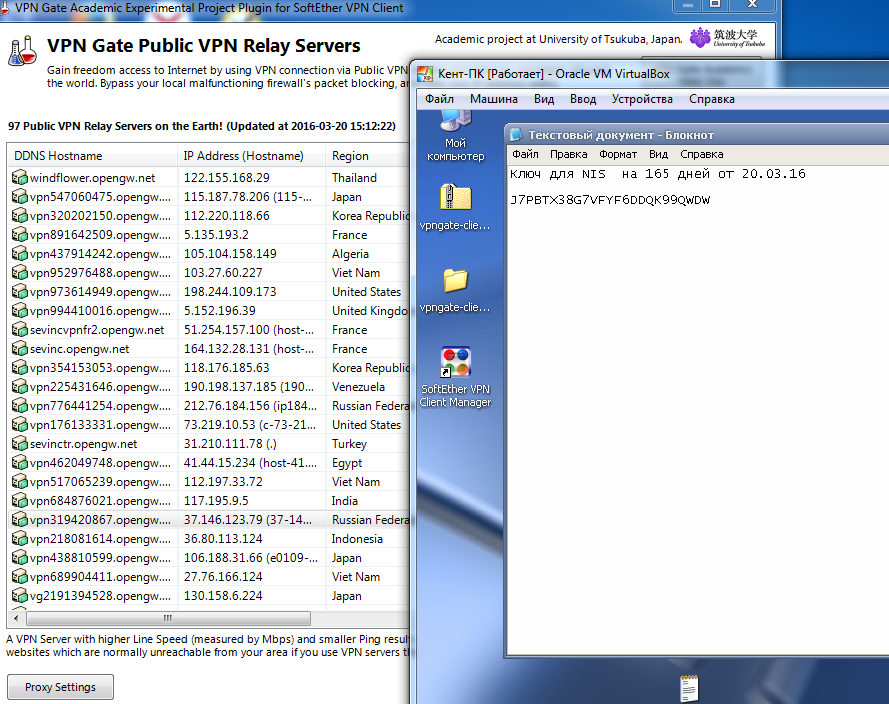The image size is (889, 704).
Task: Click server icon for sevincvpnfr2.opengw.net
Action: (x=20, y=330)
